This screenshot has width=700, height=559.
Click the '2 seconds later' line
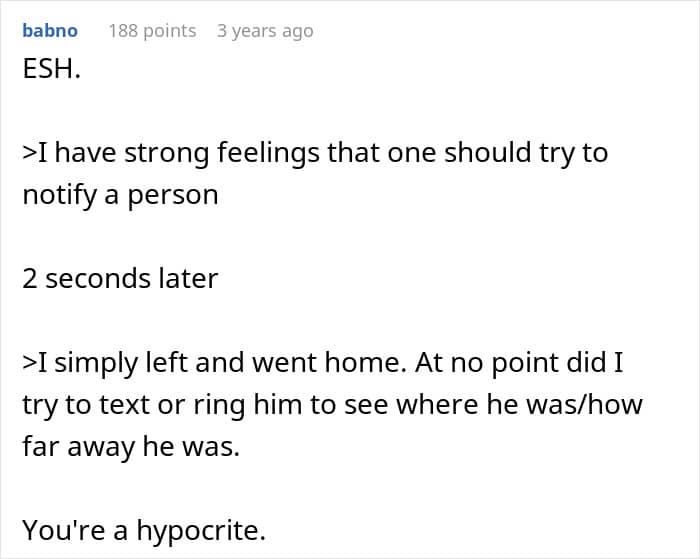point(120,279)
